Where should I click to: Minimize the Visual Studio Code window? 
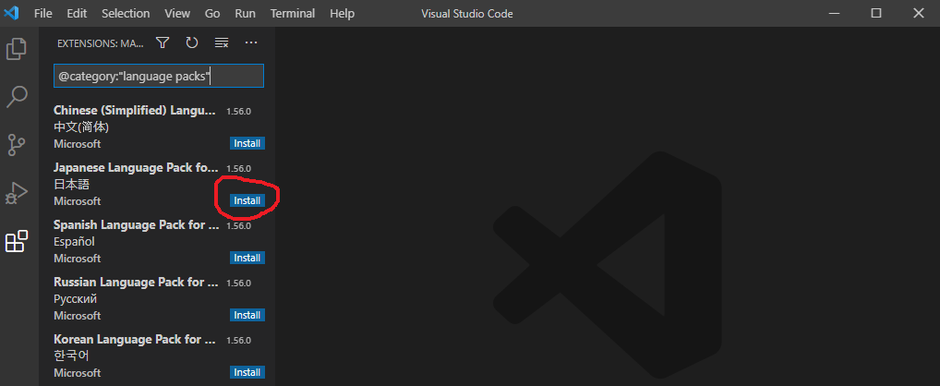click(x=834, y=13)
